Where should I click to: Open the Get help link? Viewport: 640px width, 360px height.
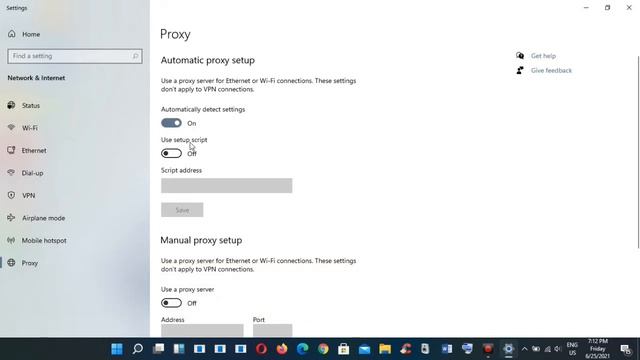543,56
